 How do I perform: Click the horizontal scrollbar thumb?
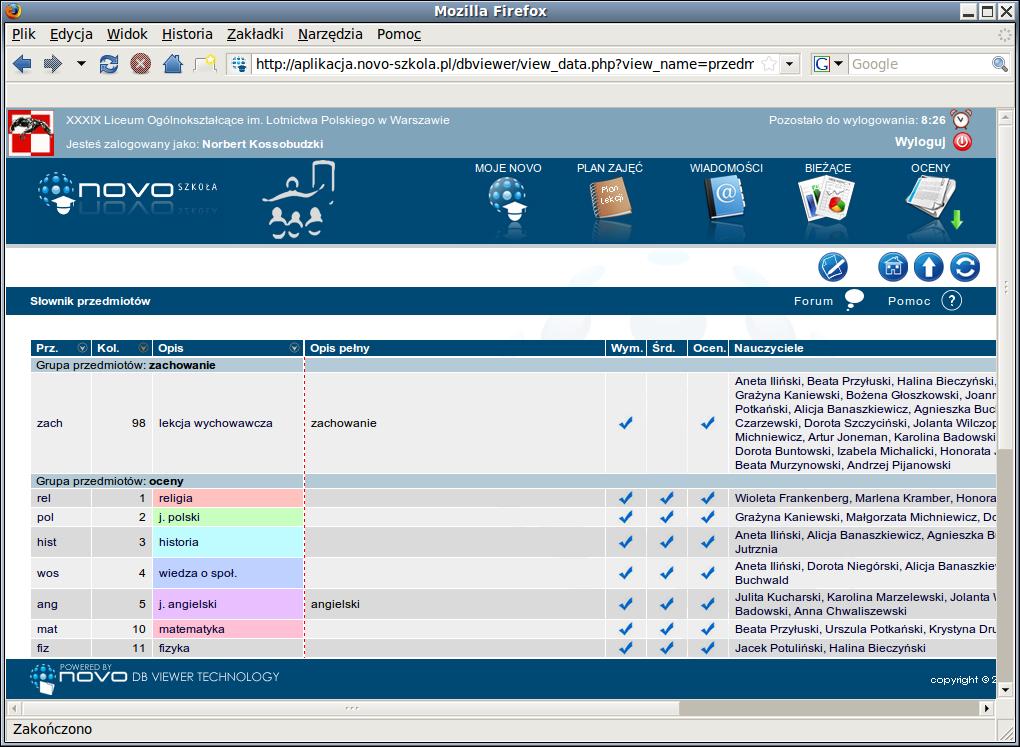[x=351, y=708]
